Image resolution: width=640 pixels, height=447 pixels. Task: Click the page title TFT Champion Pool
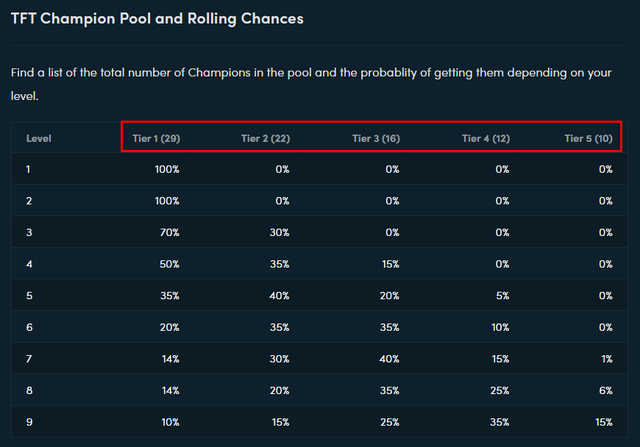coord(158,19)
